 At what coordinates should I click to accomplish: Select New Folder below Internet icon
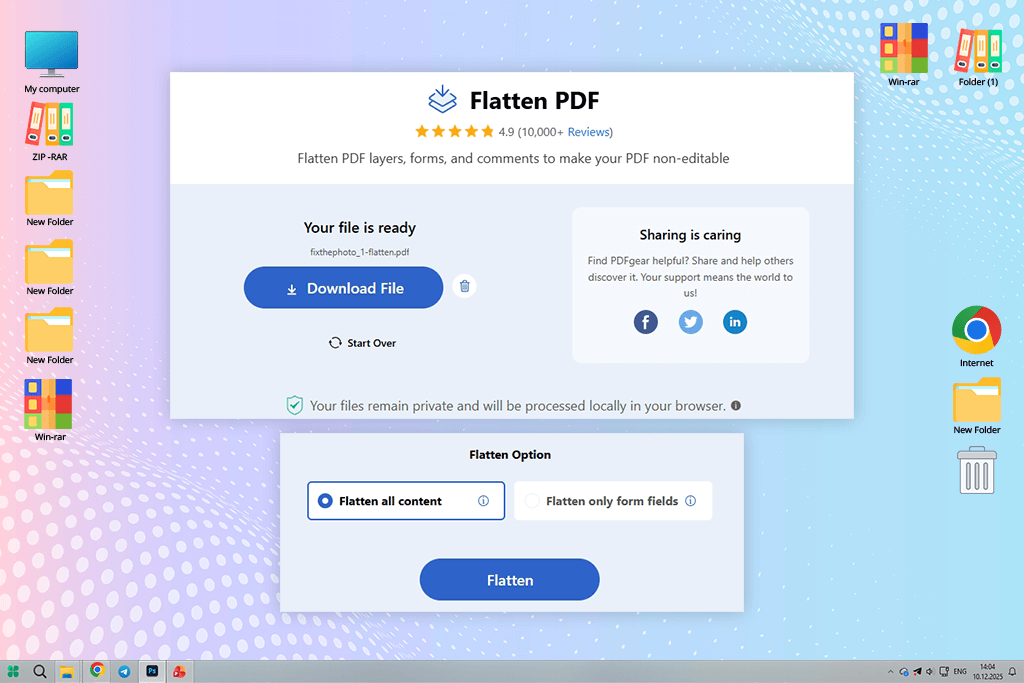[x=976, y=406]
